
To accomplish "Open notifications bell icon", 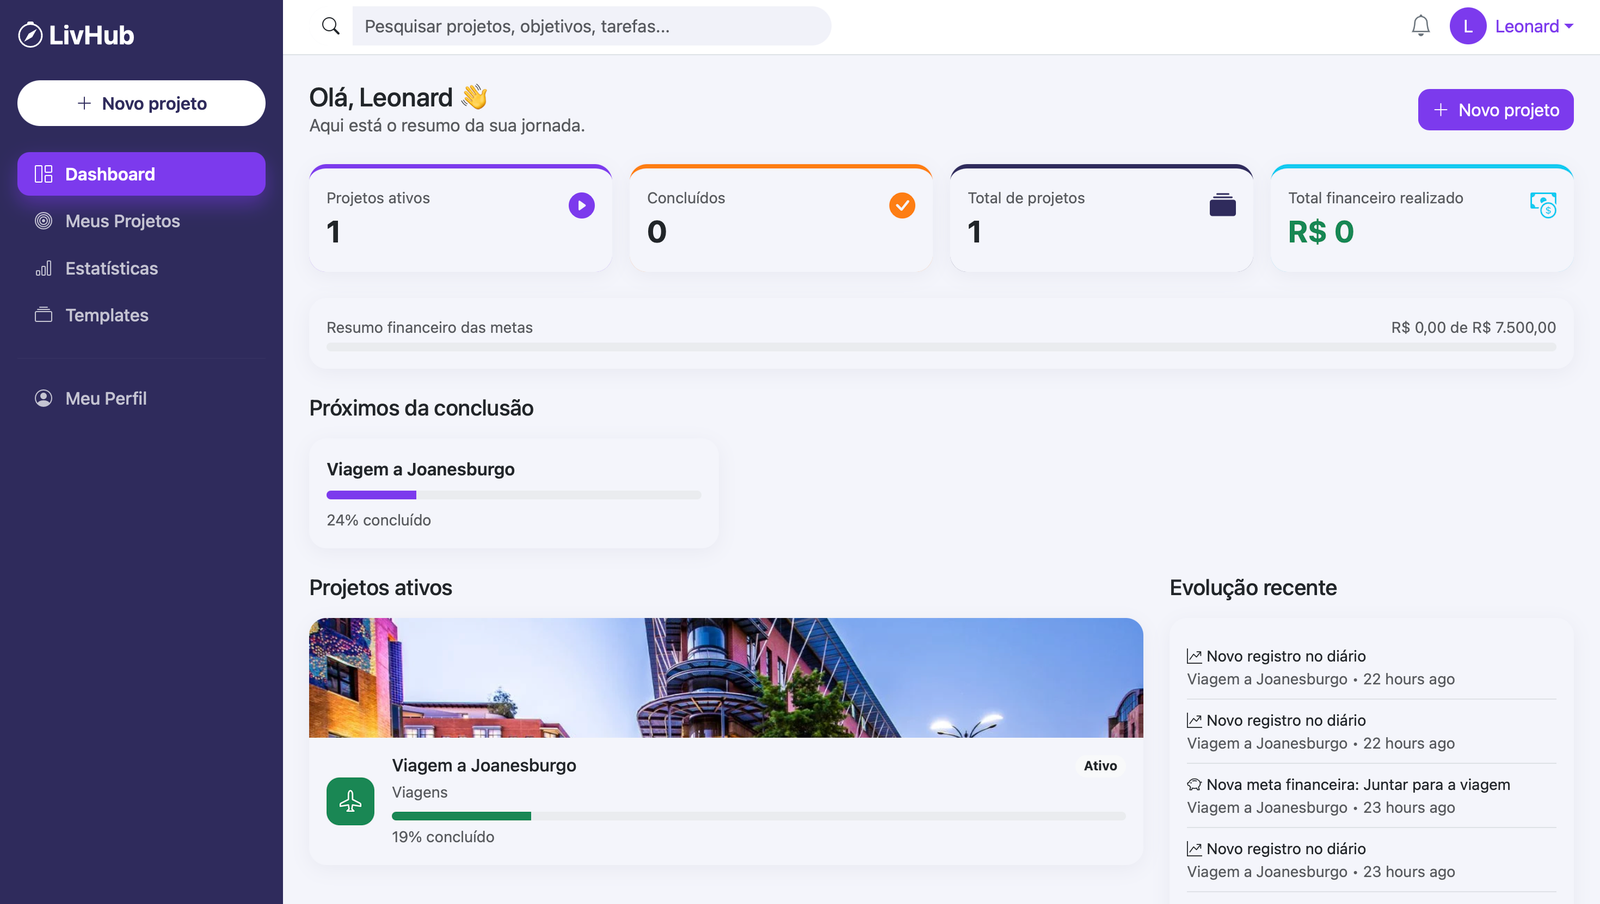I will [x=1421, y=26].
